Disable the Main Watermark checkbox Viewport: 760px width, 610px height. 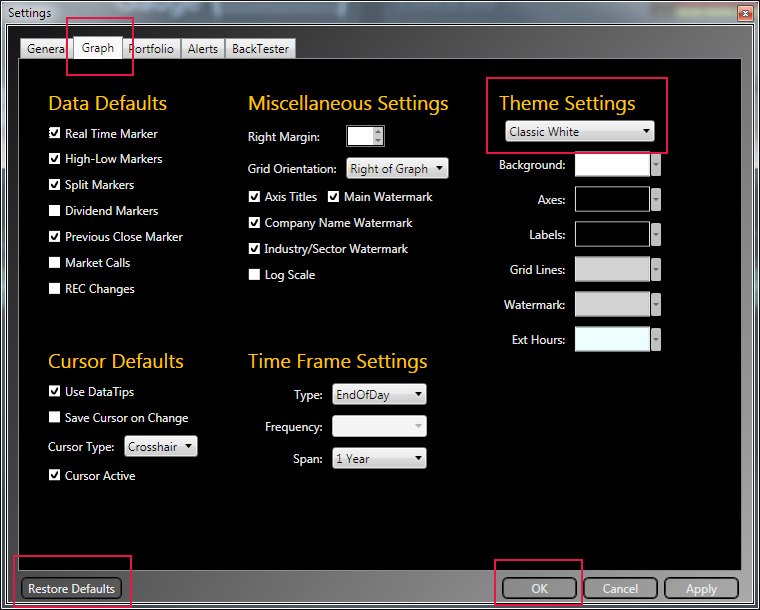334,197
